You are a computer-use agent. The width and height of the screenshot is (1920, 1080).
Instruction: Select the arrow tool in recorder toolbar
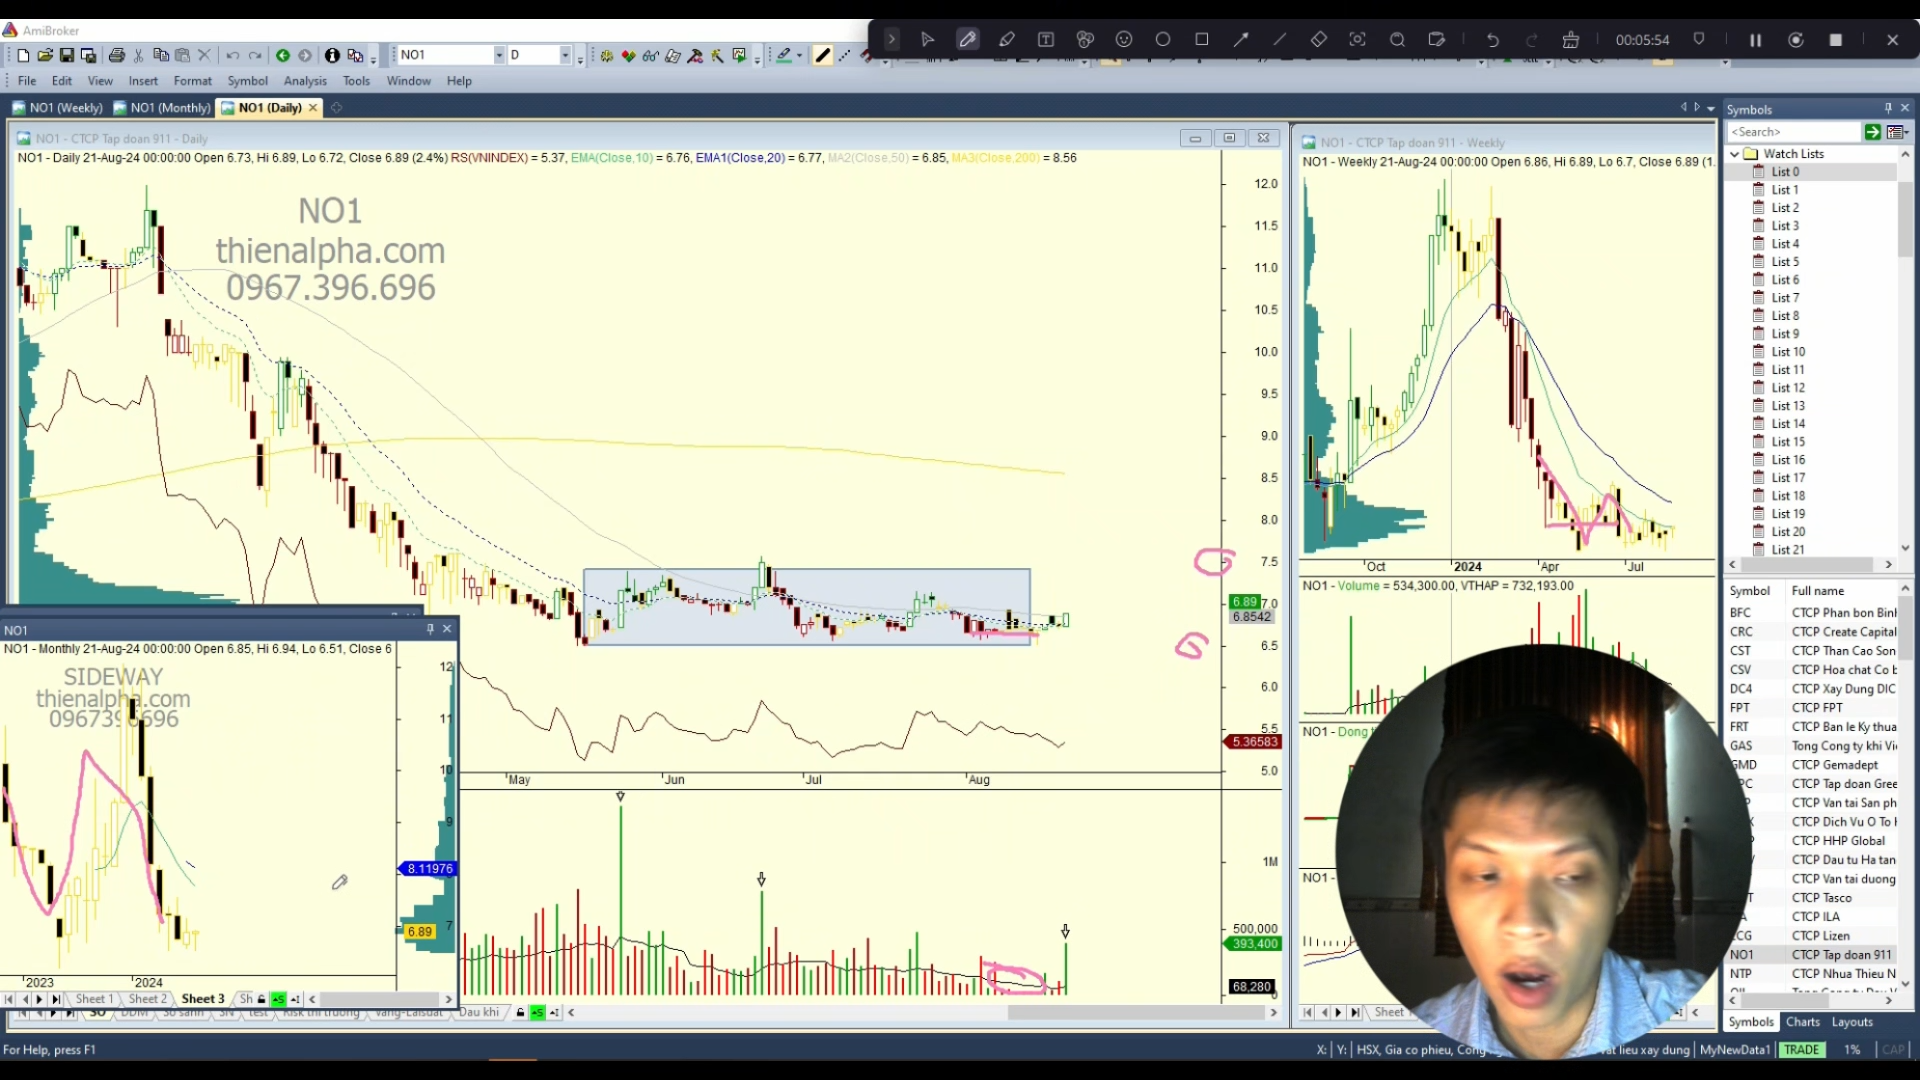pos(1241,40)
